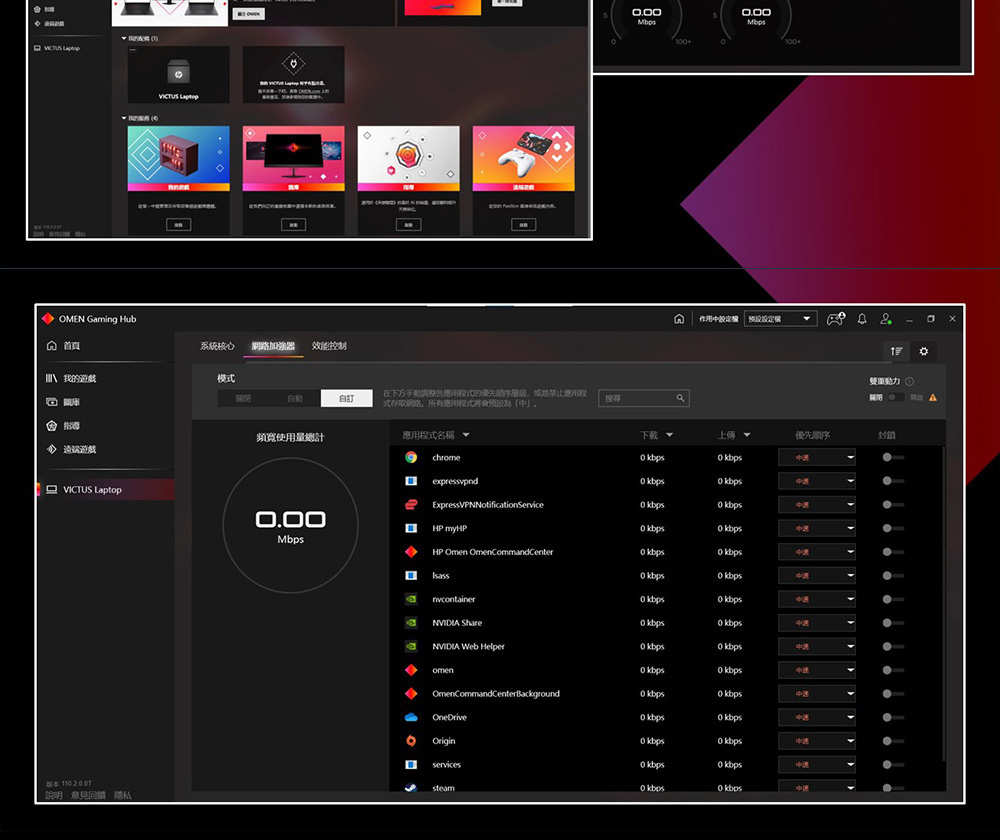
Task: Open priority dropdown for HP Omen OmenCommandCenter
Action: tap(817, 552)
